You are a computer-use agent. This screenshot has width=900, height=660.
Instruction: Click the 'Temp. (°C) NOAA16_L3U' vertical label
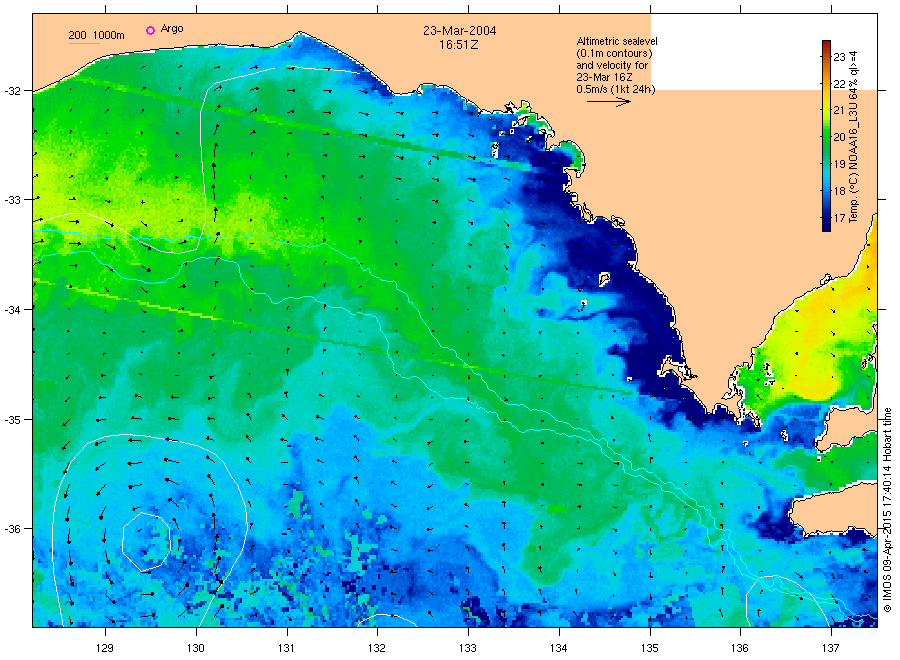854,164
